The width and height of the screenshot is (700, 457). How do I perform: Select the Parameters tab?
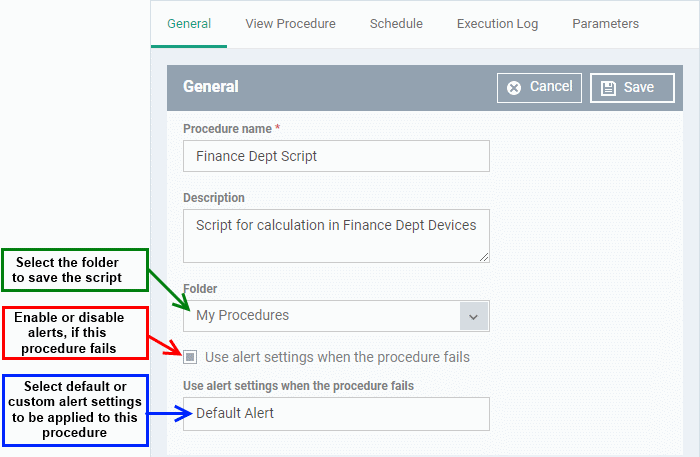(605, 24)
